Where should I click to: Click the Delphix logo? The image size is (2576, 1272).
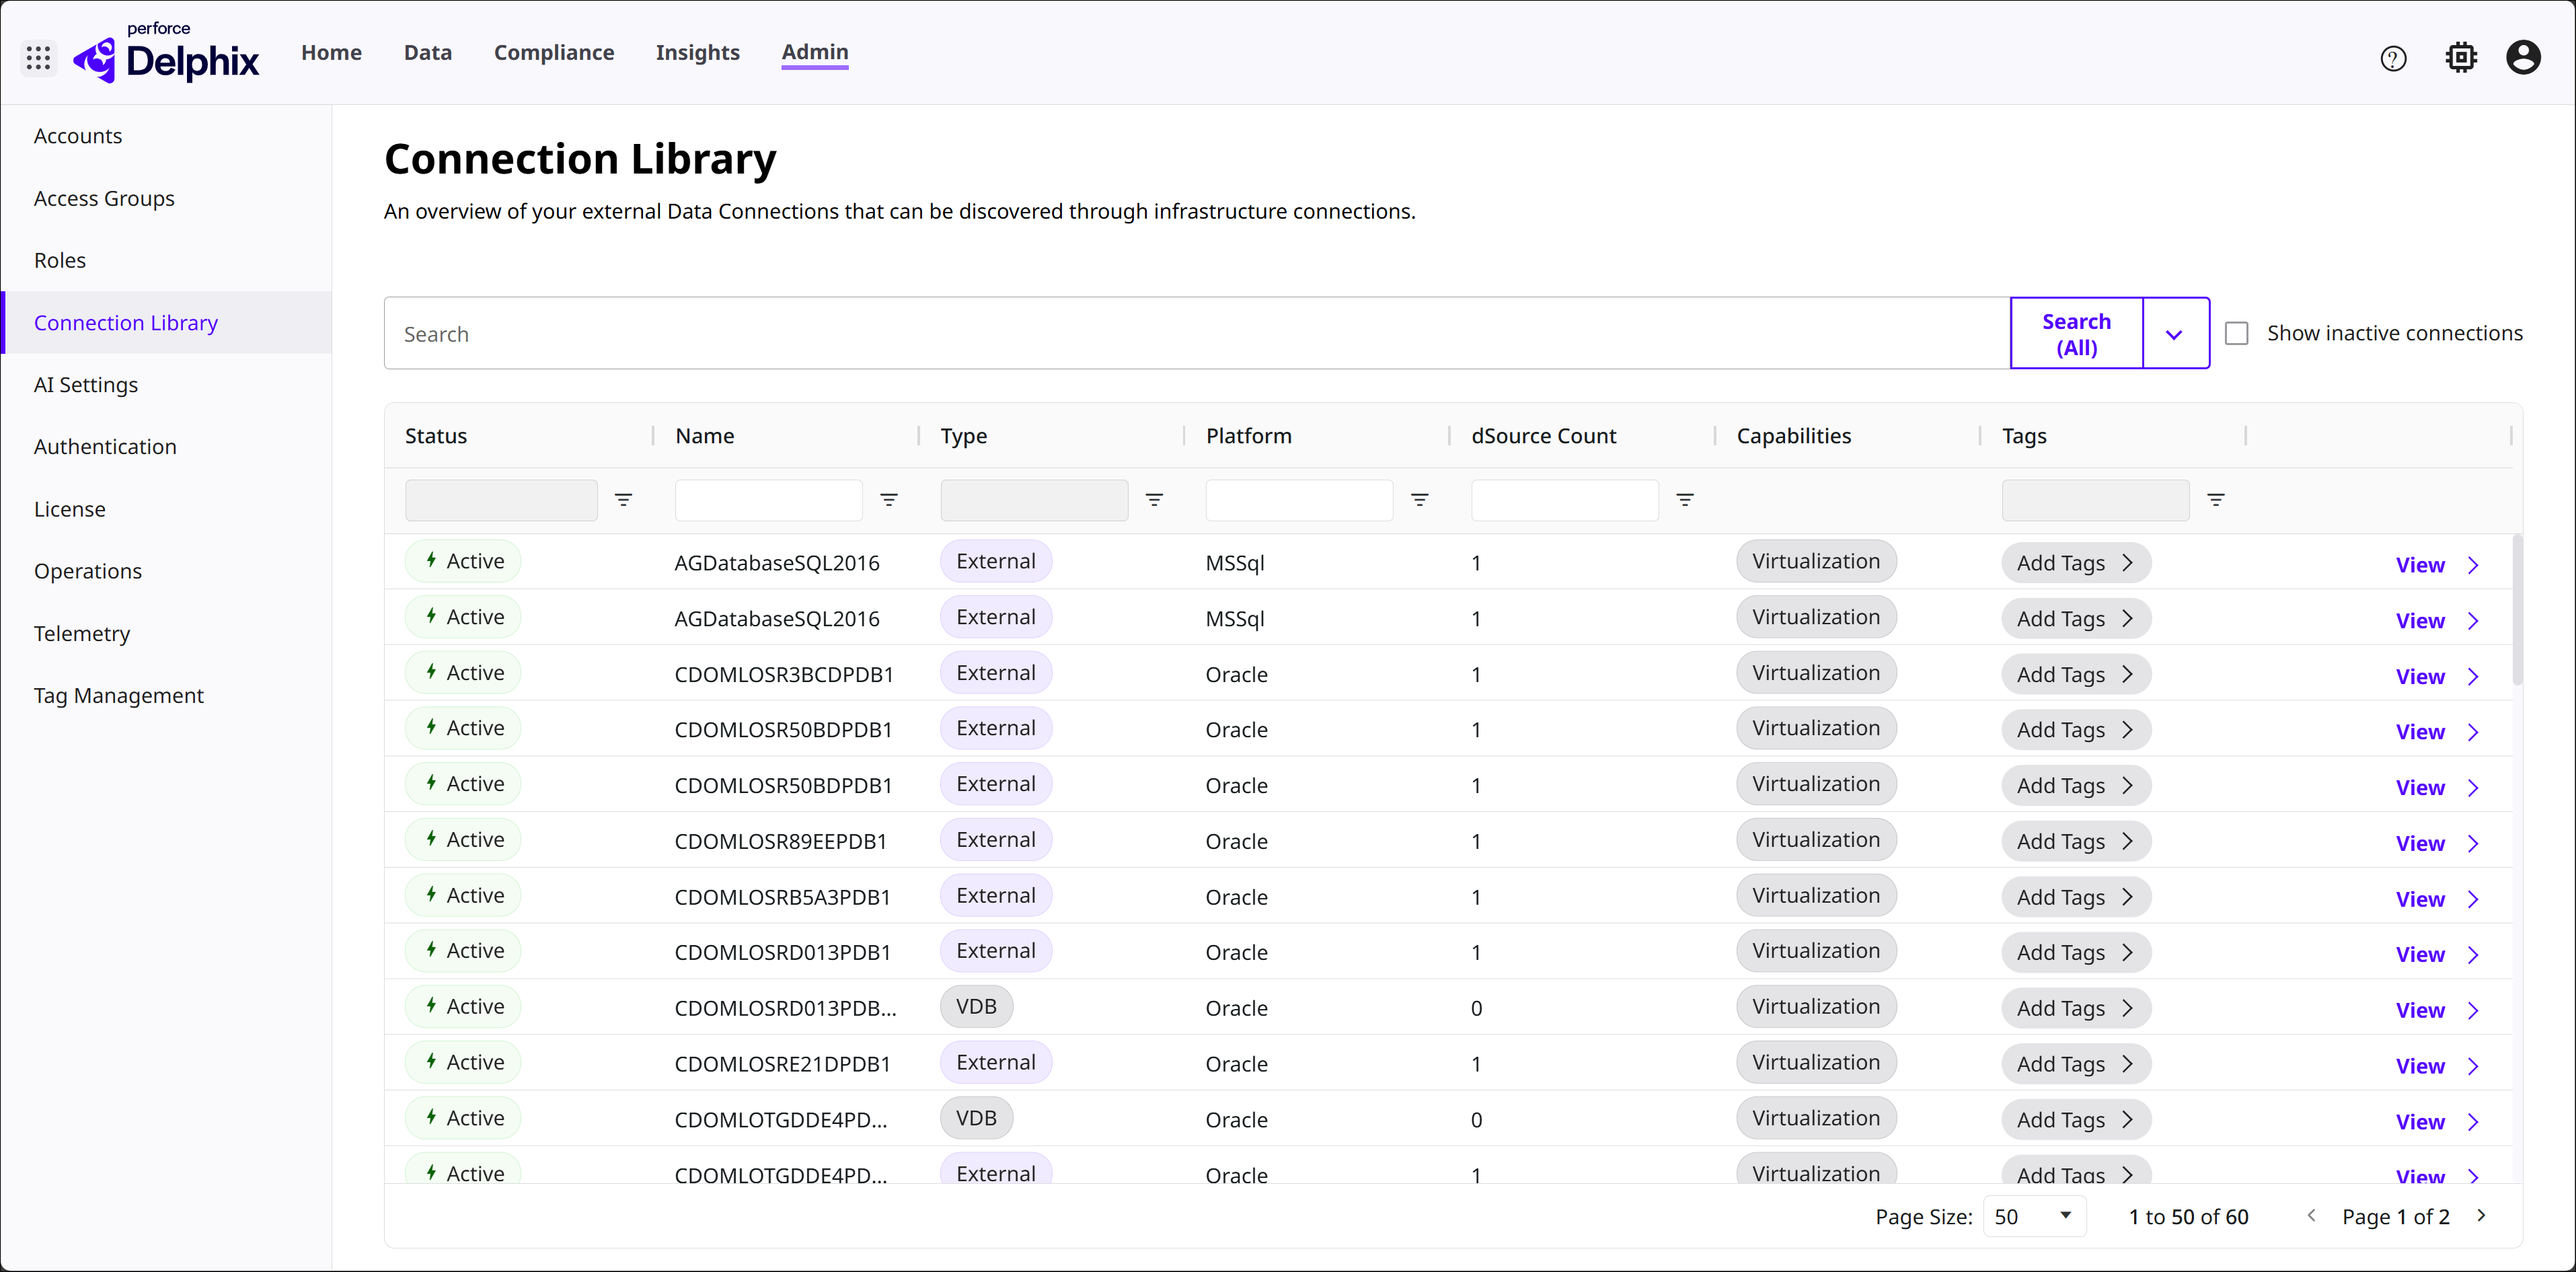pyautogui.click(x=167, y=58)
